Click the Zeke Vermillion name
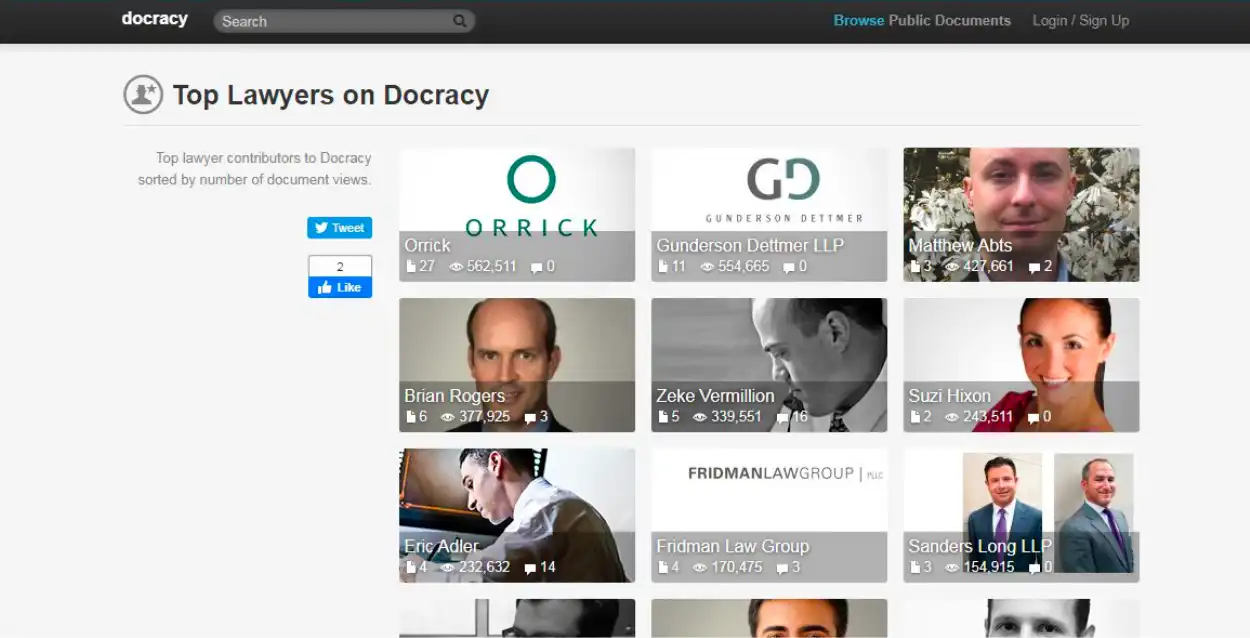This screenshot has height=638, width=1250. (x=715, y=395)
